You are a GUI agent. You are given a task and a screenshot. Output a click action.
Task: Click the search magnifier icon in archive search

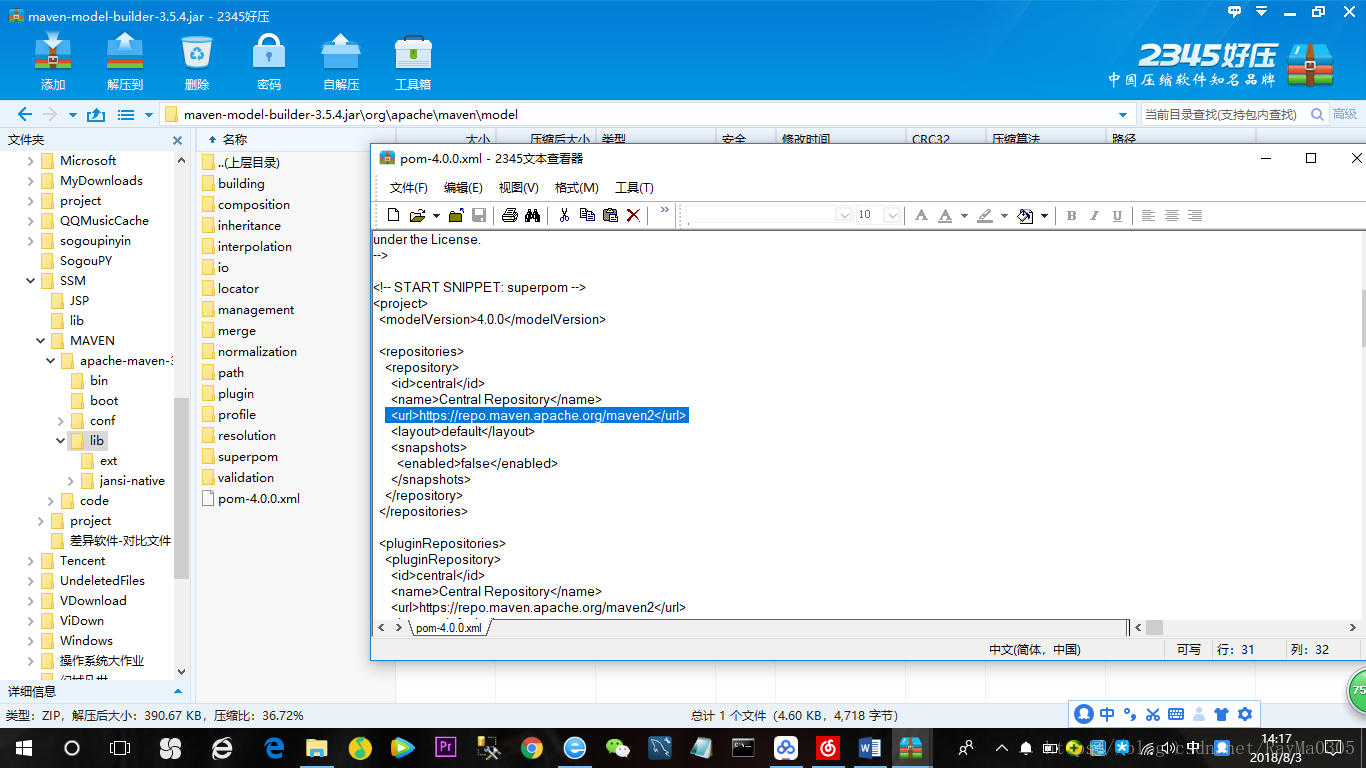(1317, 114)
